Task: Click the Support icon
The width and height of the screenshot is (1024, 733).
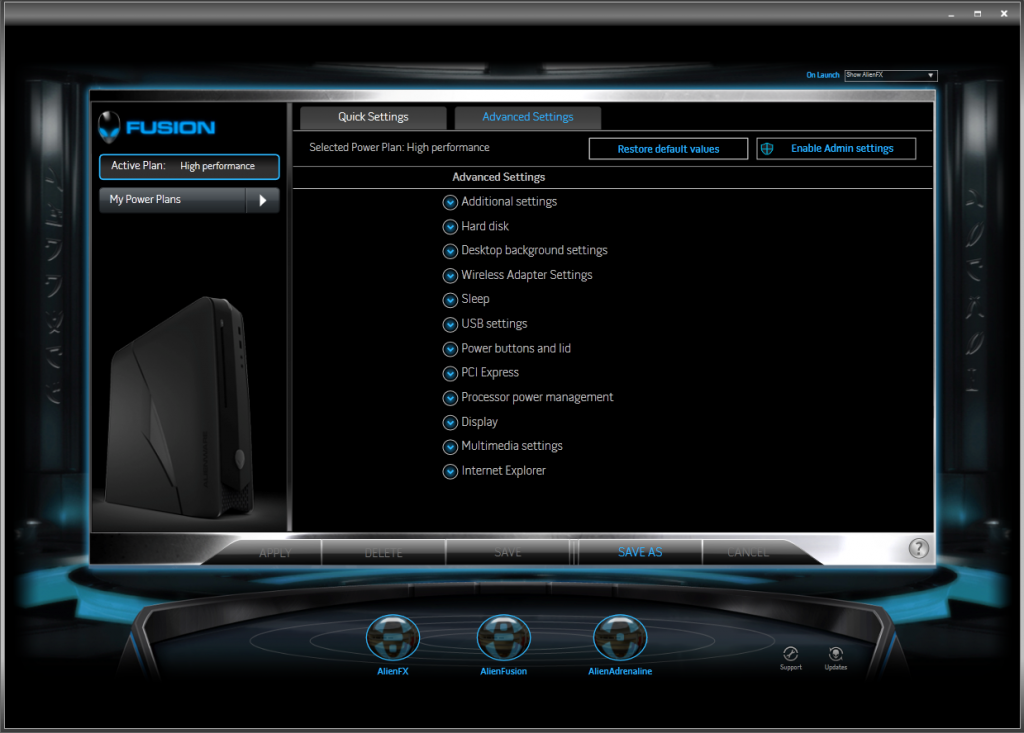Action: [x=790, y=654]
